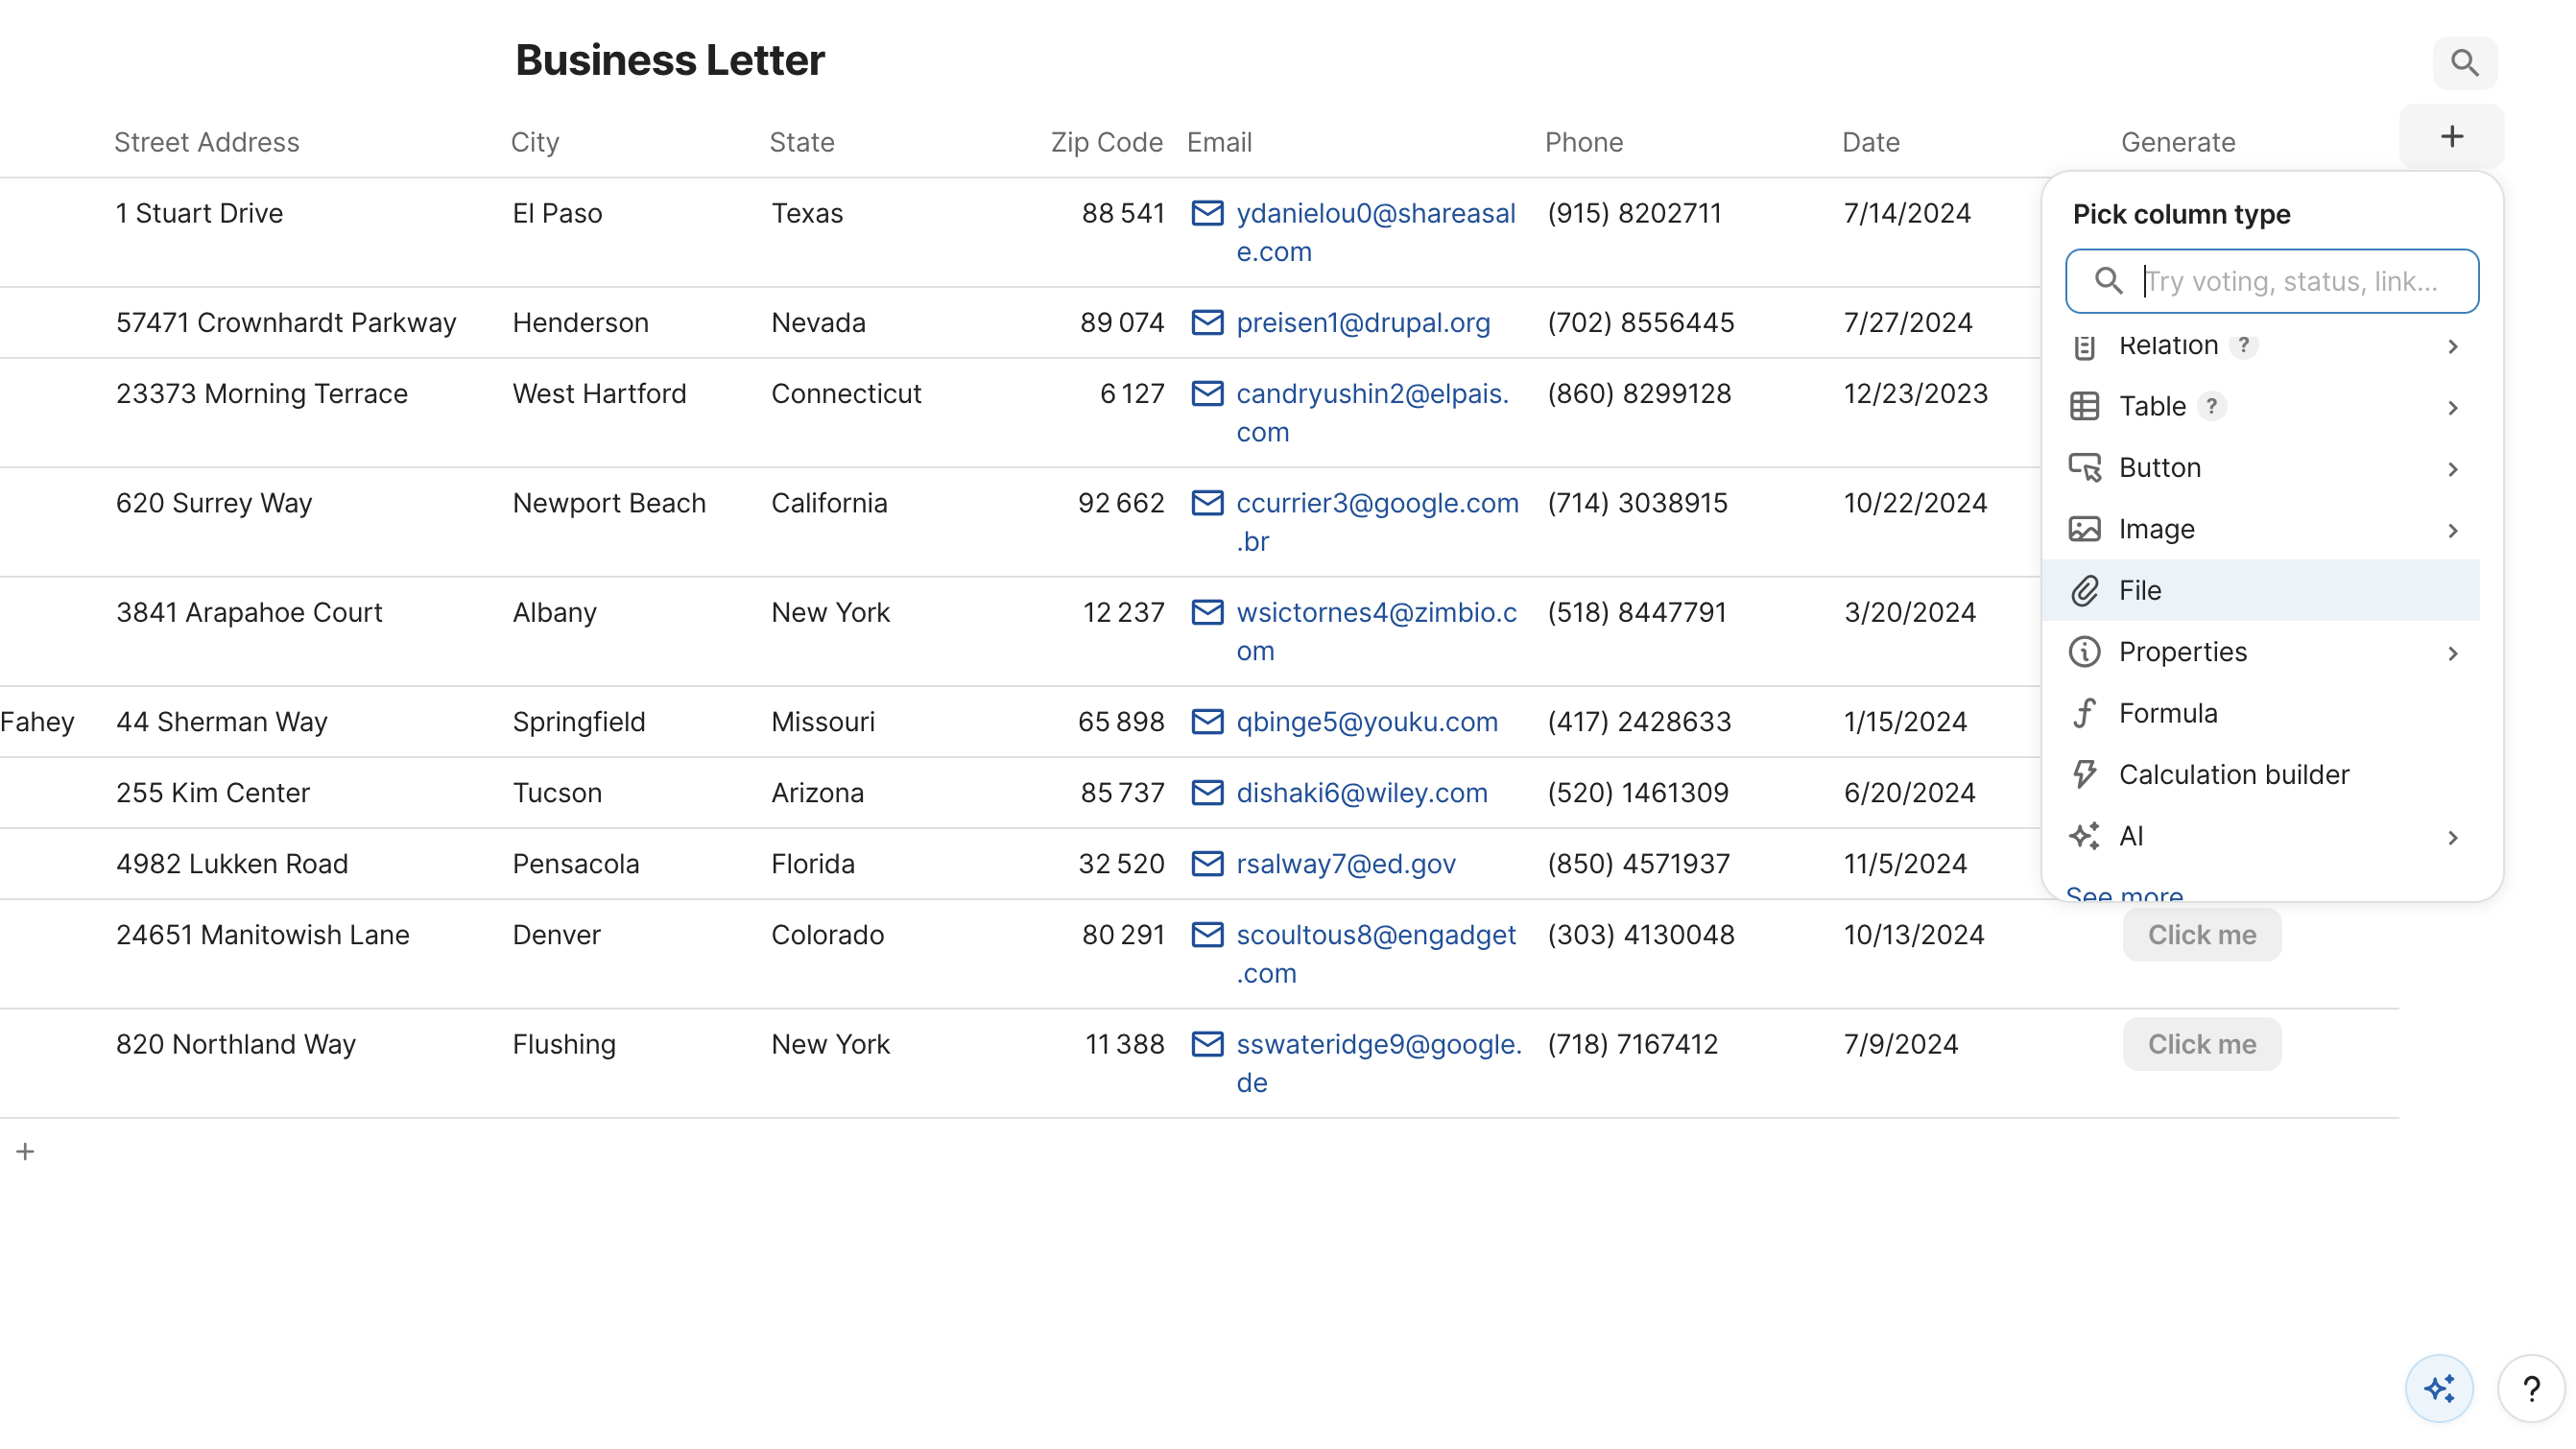Click the Calculation builder lightning icon
Image resolution: width=2576 pixels, height=1449 pixels.
[2085, 773]
